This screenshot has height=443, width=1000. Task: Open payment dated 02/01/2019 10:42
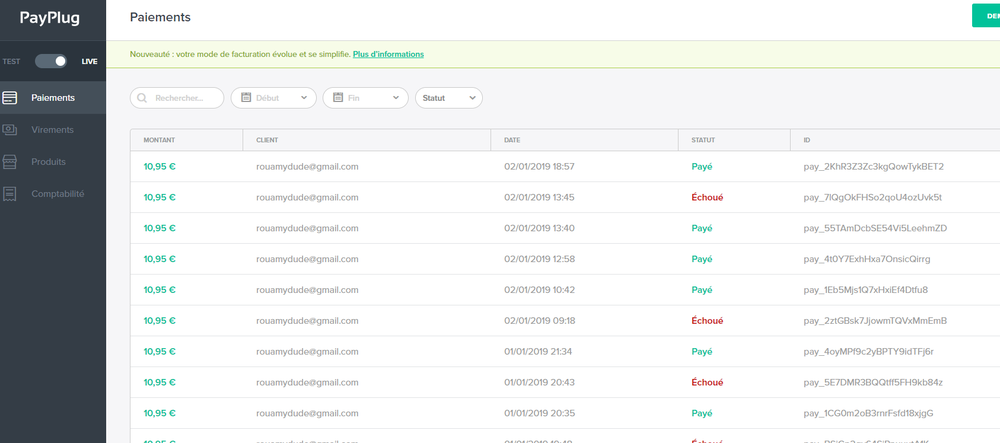click(x=565, y=289)
